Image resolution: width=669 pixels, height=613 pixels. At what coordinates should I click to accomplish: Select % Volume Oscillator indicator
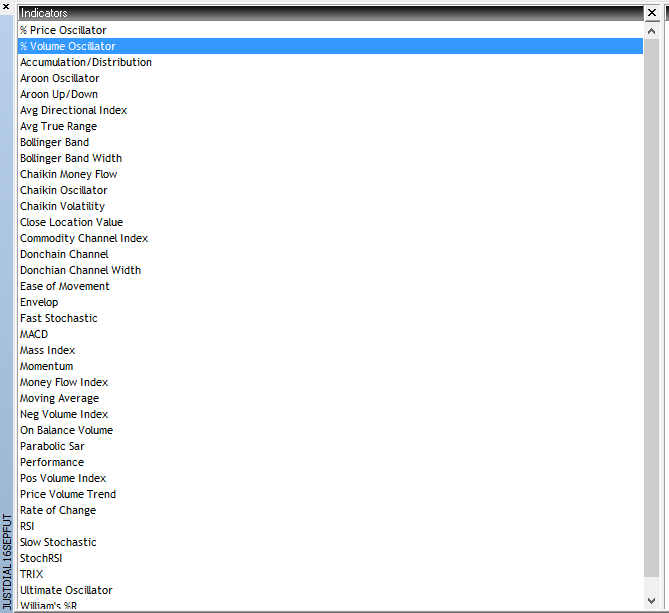pyautogui.click(x=330, y=46)
